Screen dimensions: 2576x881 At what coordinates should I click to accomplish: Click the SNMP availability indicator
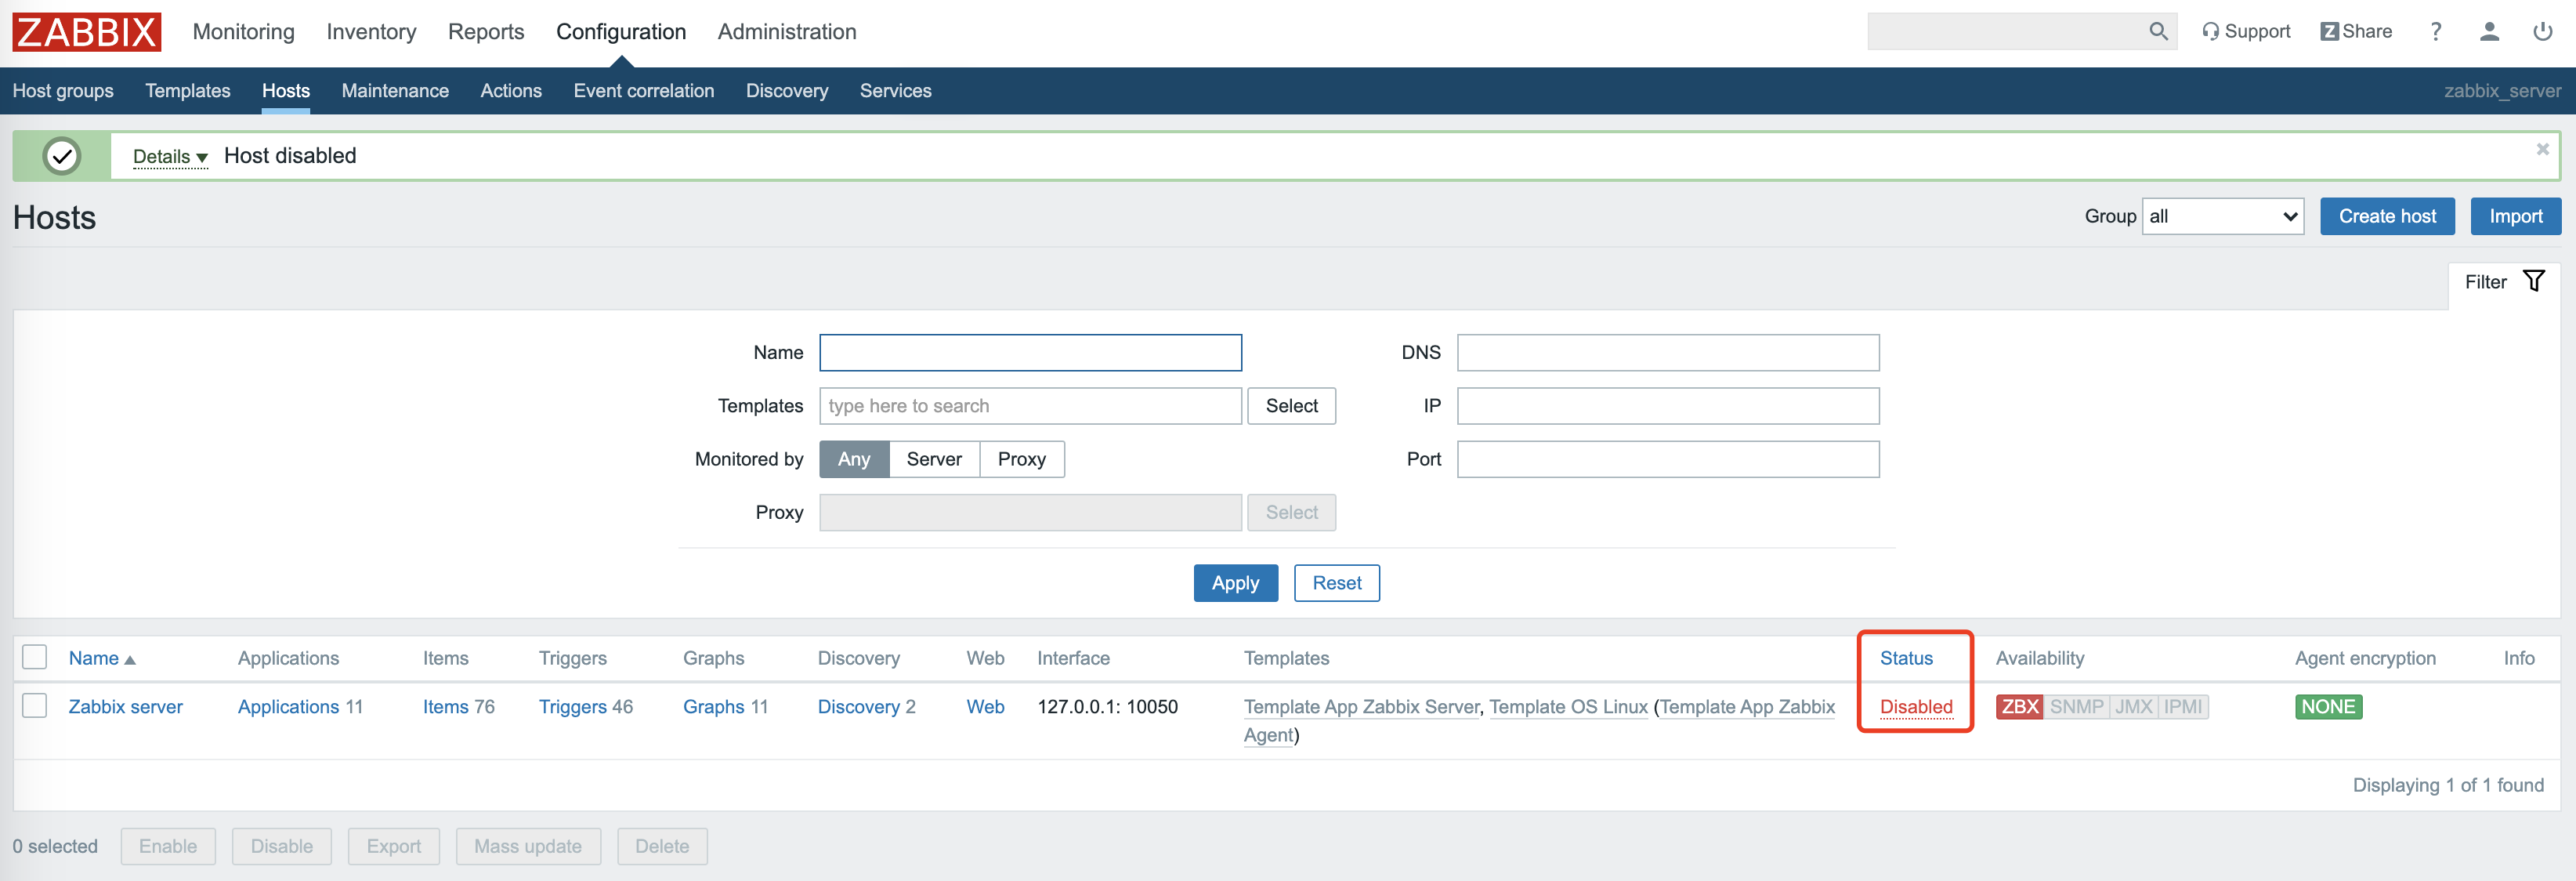tap(2076, 707)
